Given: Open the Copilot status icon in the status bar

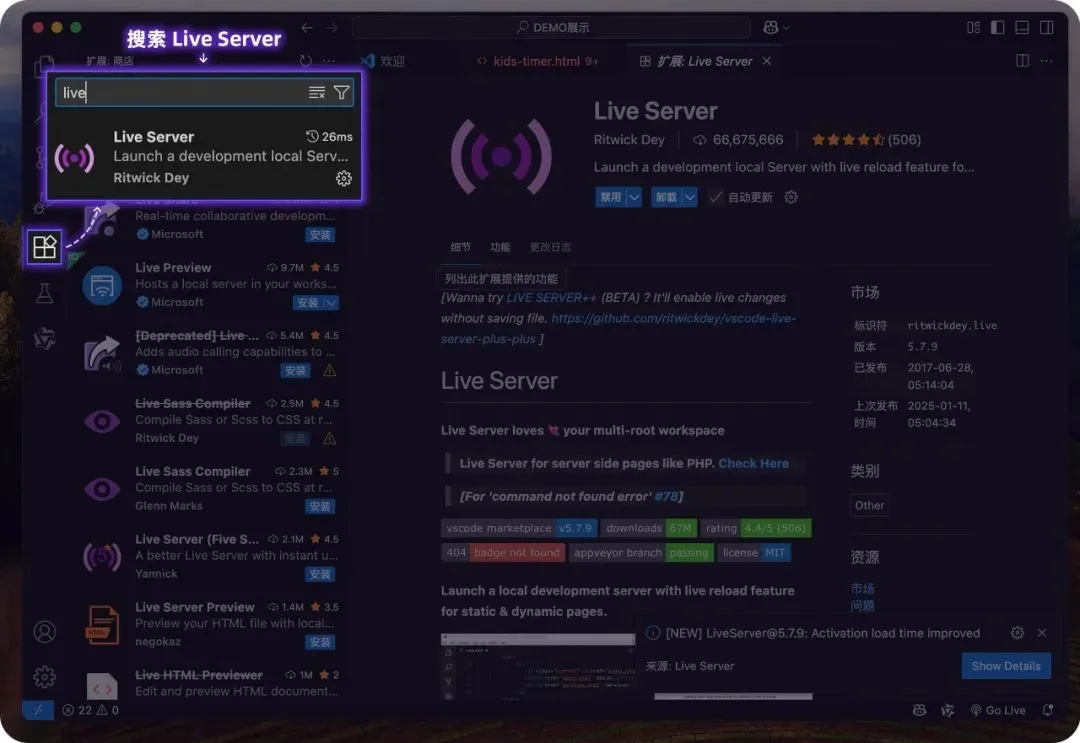Looking at the screenshot, I should coord(920,710).
